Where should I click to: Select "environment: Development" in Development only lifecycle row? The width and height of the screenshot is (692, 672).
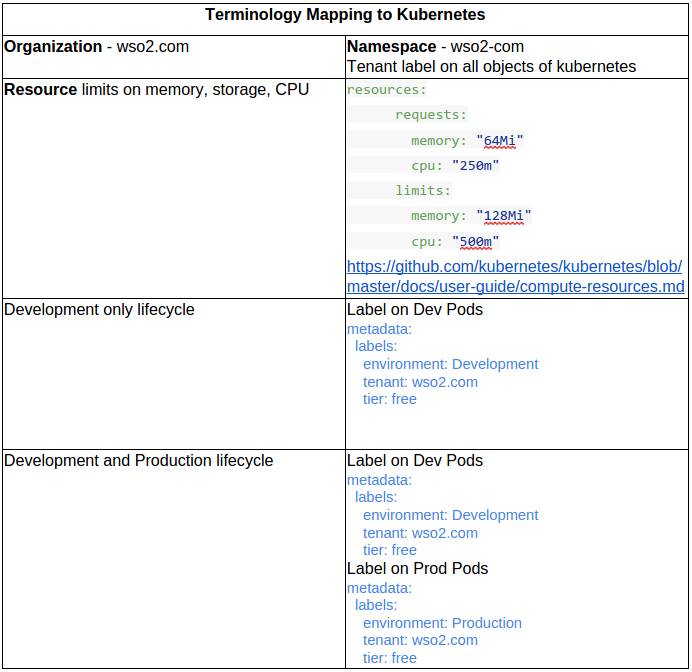[451, 364]
